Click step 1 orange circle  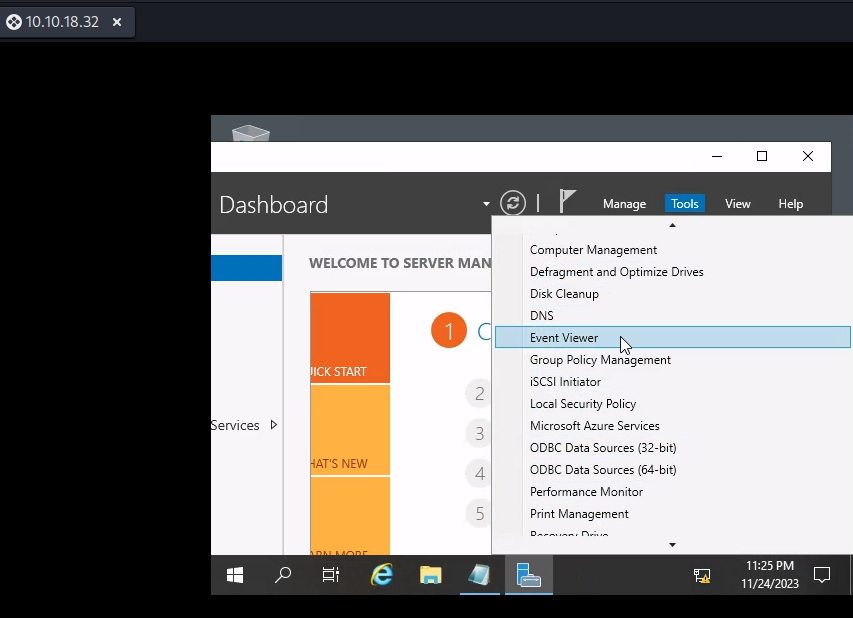[449, 330]
